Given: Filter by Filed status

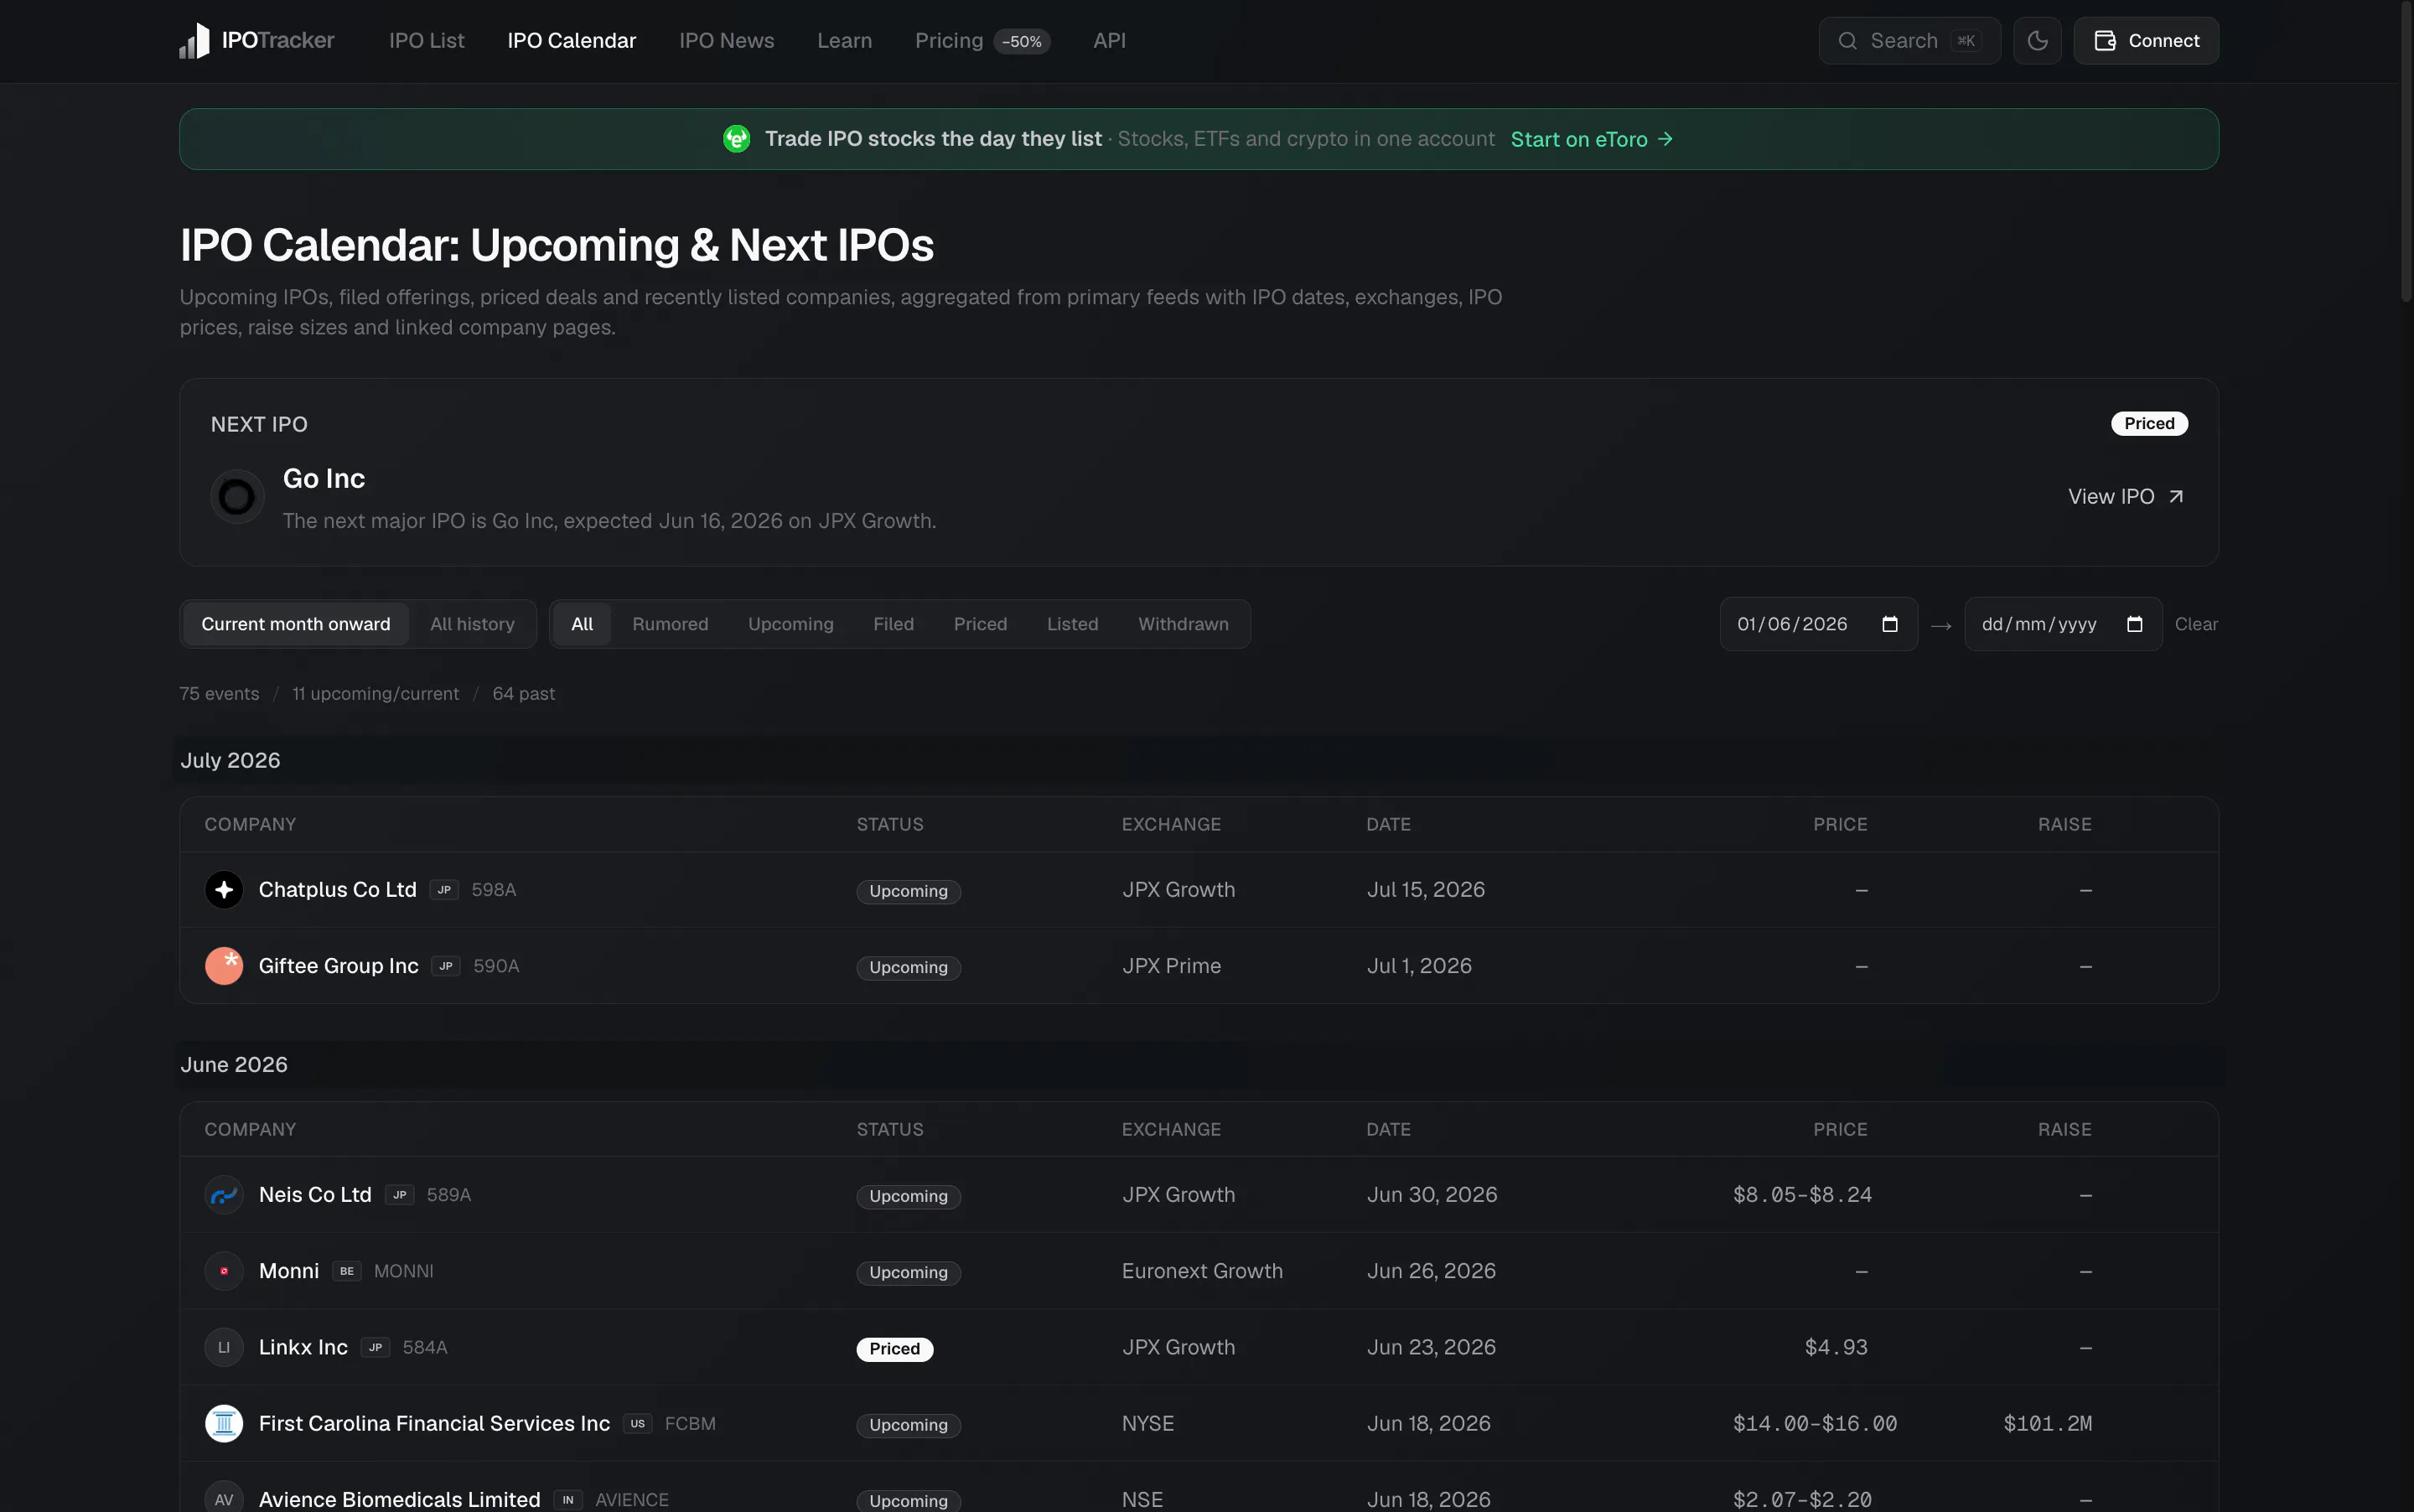Looking at the screenshot, I should (x=894, y=624).
